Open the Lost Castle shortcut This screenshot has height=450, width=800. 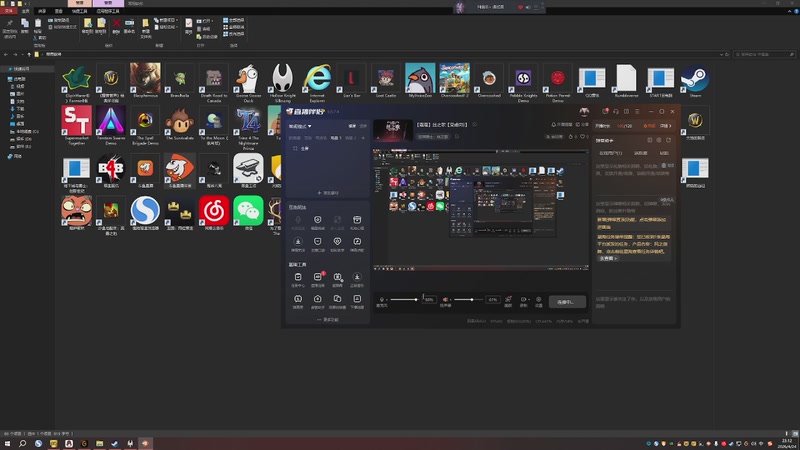(386, 81)
